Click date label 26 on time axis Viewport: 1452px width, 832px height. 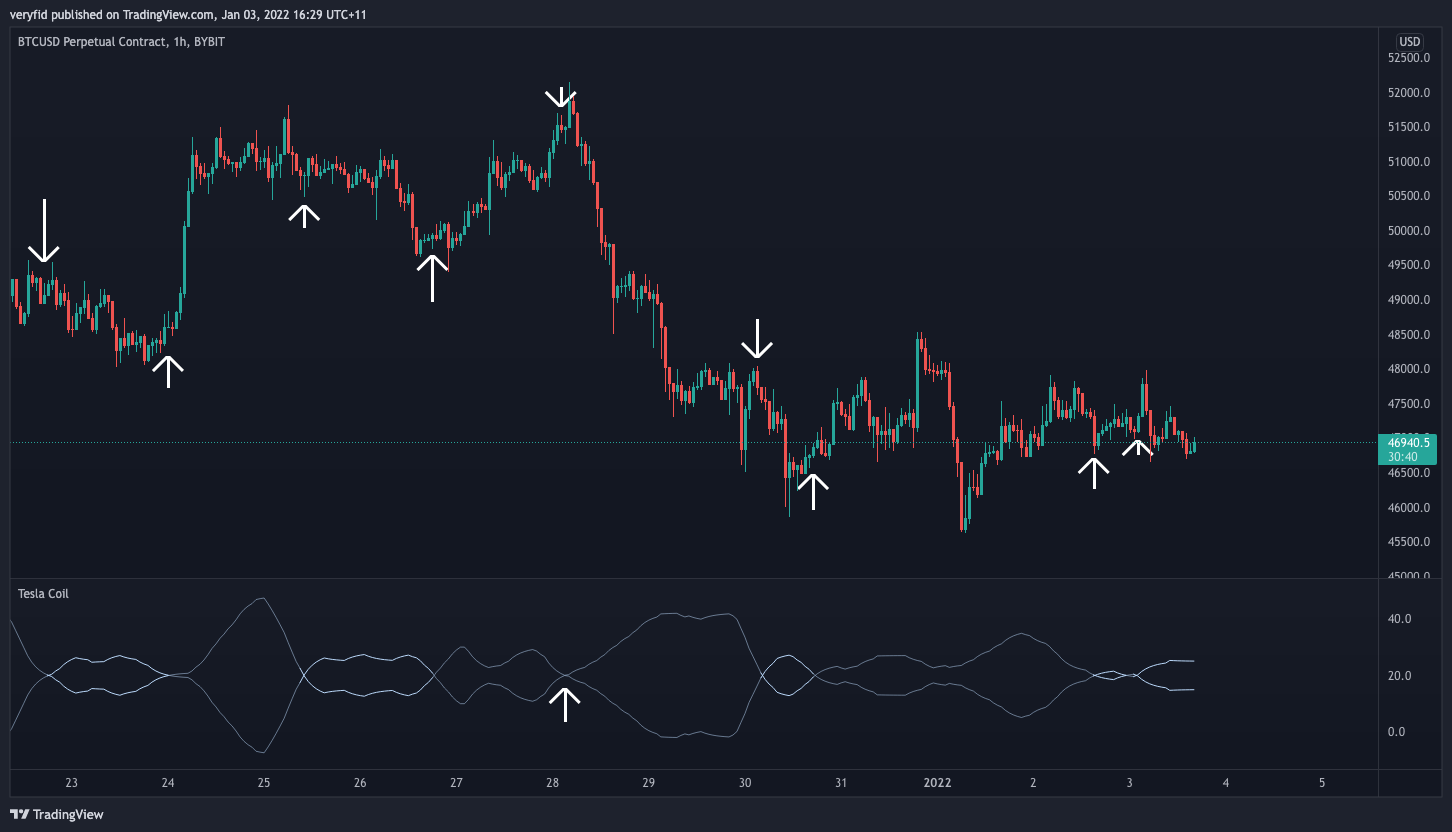click(360, 783)
